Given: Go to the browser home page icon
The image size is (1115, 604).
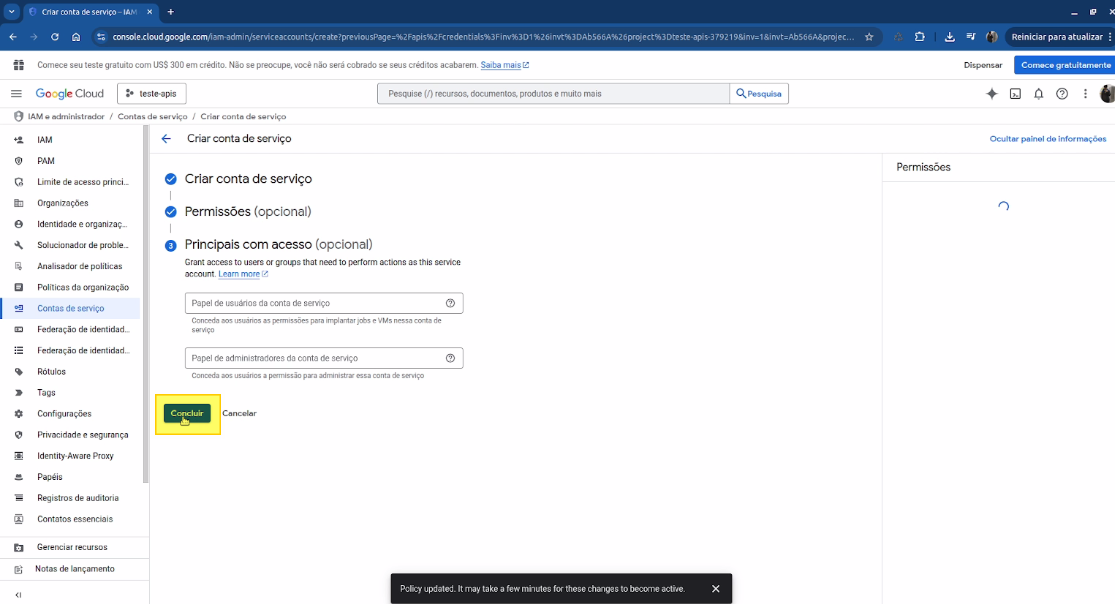Looking at the screenshot, I should tap(76, 37).
